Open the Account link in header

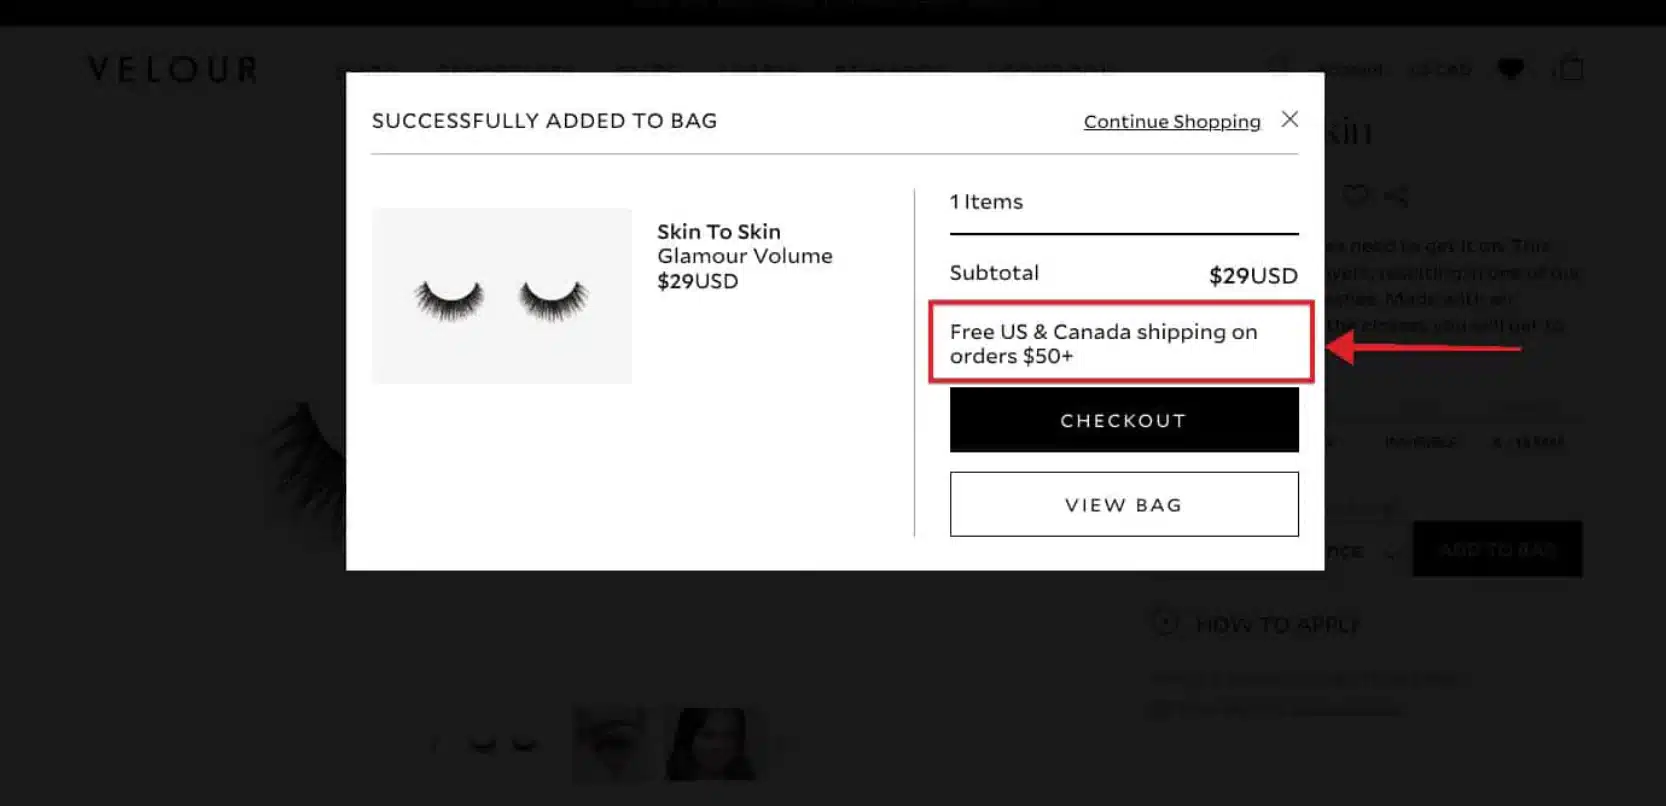1350,70
